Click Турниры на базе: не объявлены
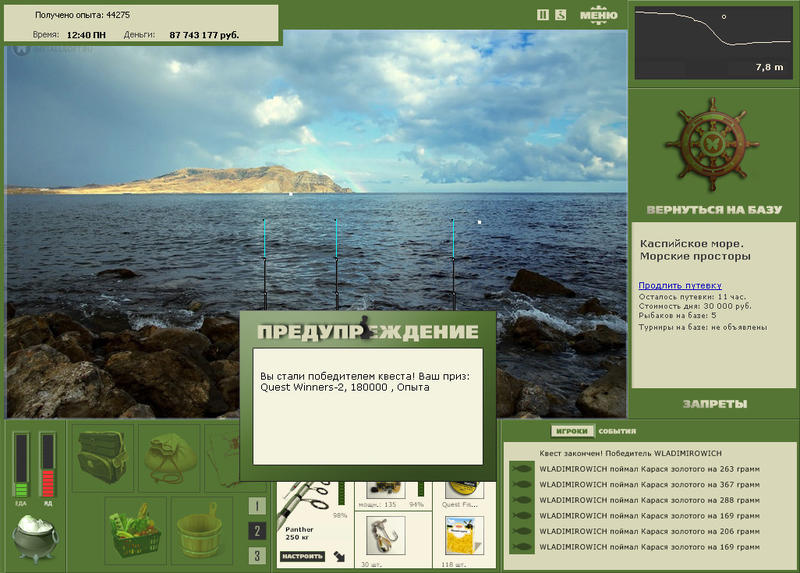This screenshot has height=573, width=800. (x=703, y=327)
